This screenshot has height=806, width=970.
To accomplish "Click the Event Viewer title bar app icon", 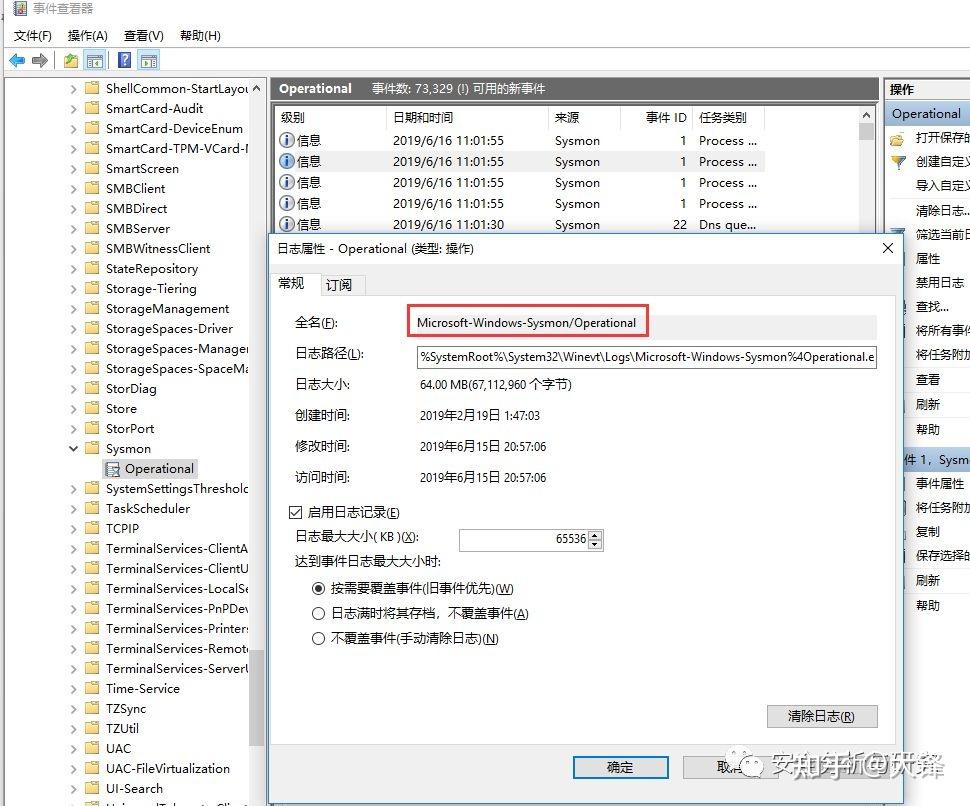I will pos(20,9).
